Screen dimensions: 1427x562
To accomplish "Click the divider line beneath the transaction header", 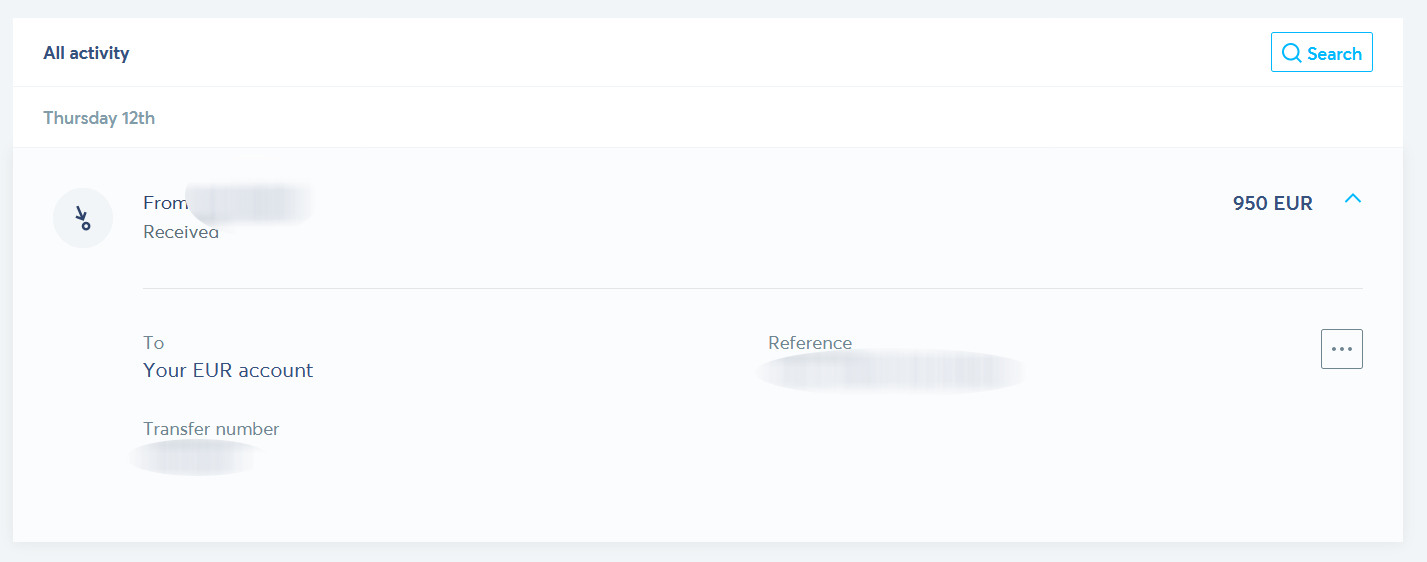I will click(x=752, y=288).
